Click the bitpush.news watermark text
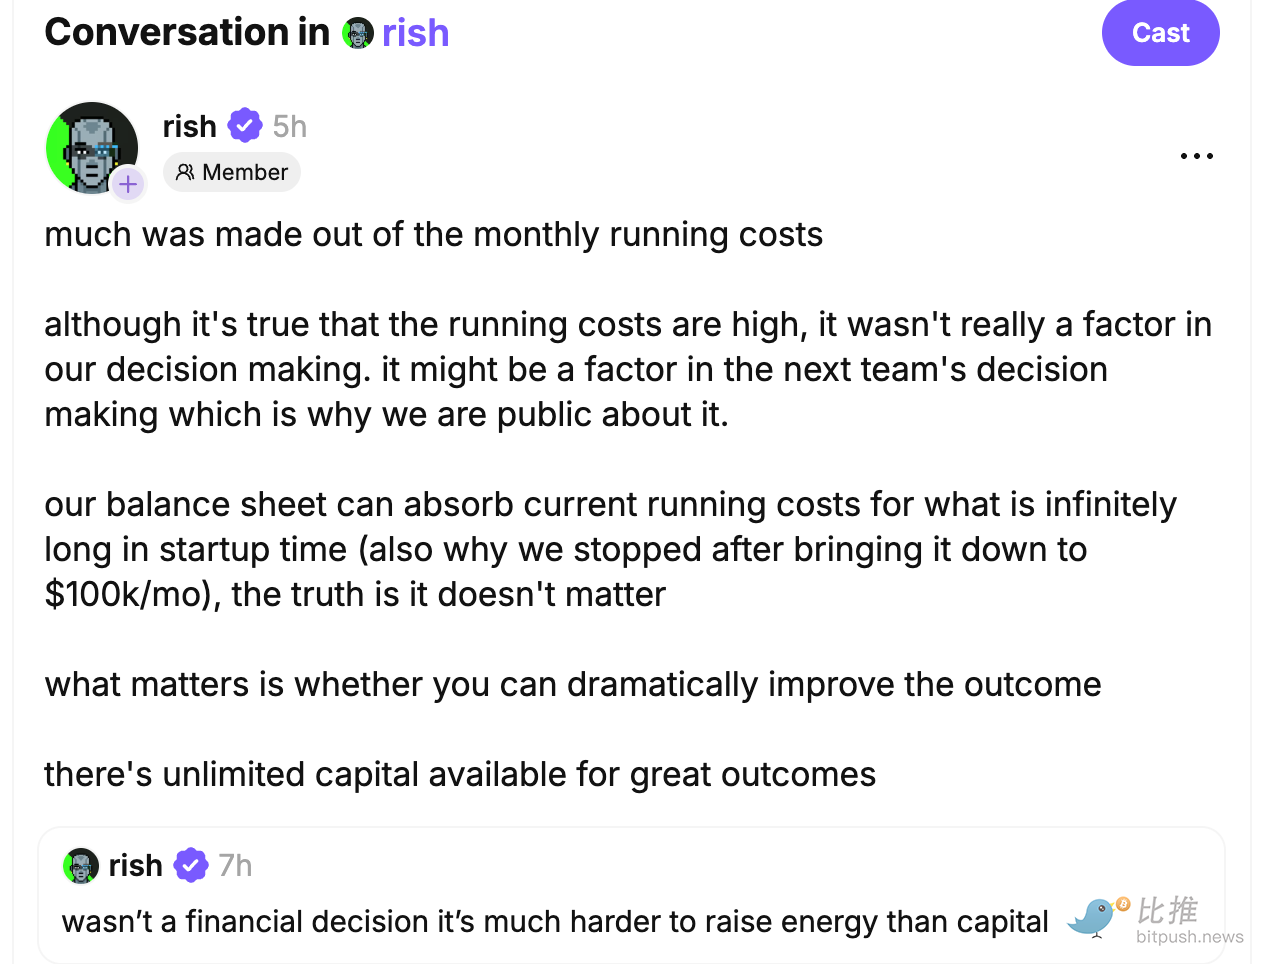Viewport: 1264px width, 964px height. [x=1190, y=937]
